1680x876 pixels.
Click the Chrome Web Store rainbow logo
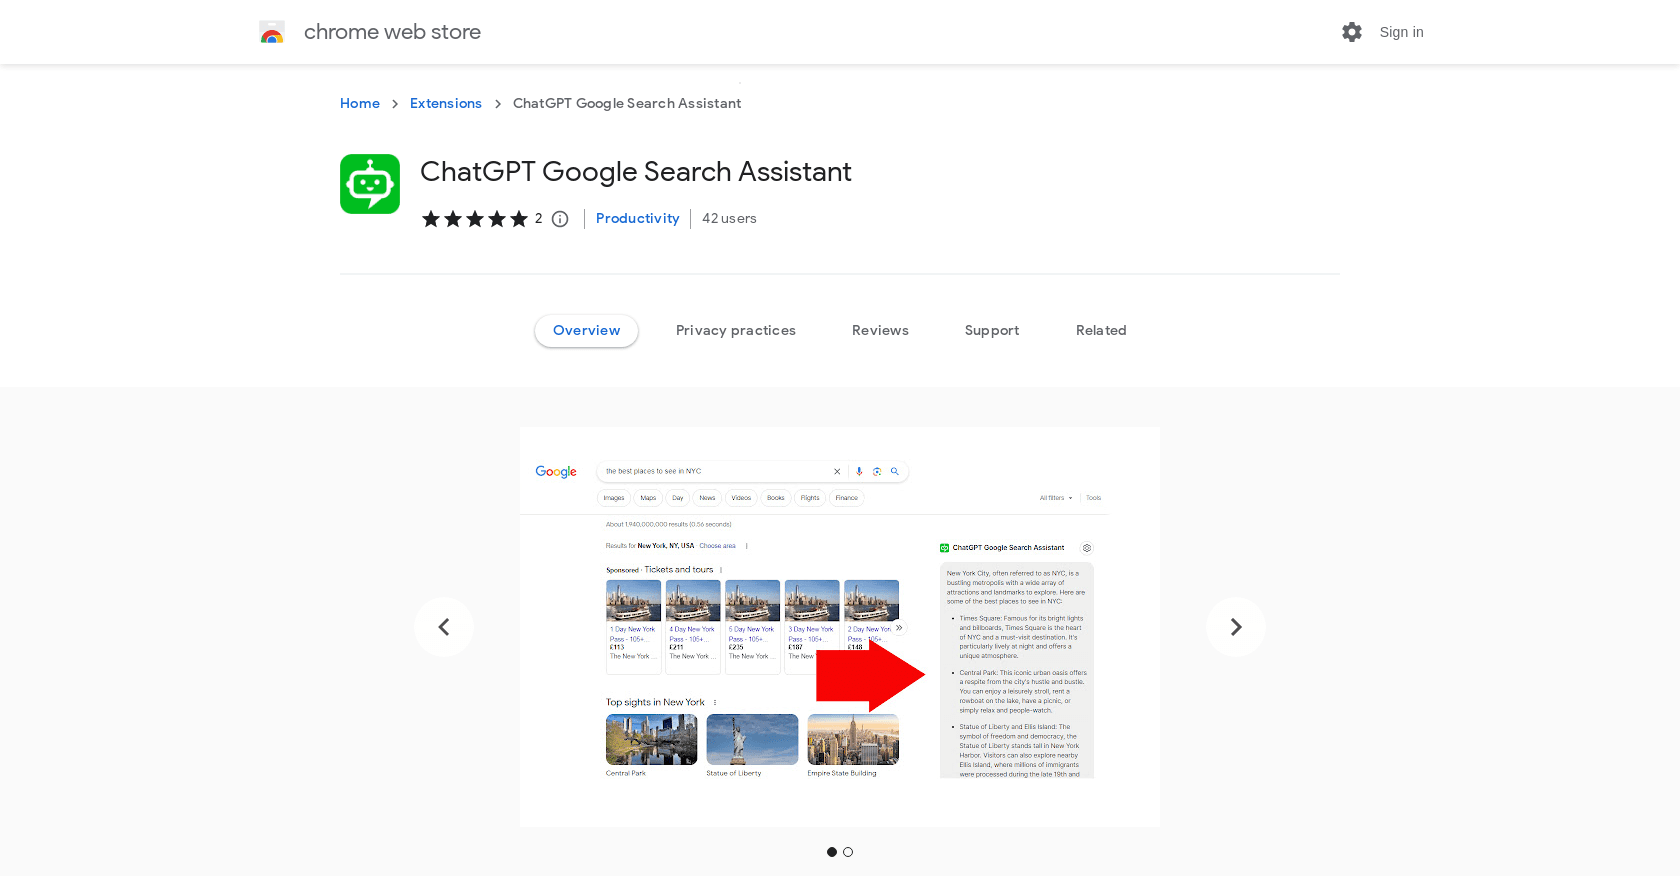(x=272, y=32)
